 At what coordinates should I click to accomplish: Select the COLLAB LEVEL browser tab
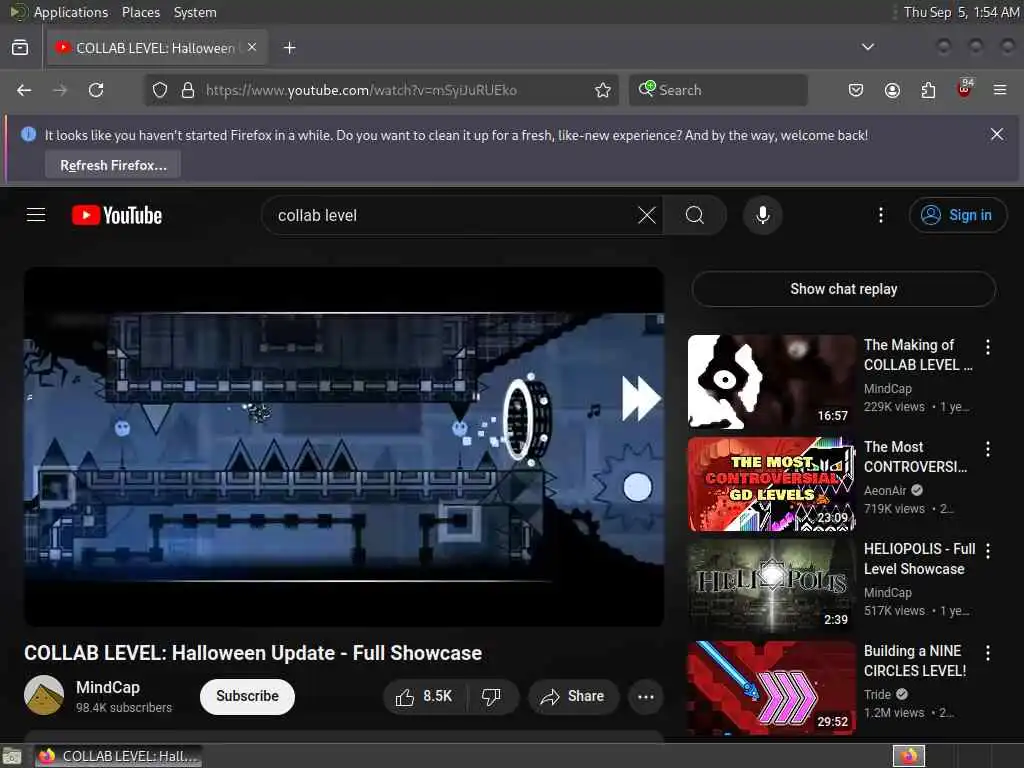click(x=157, y=48)
